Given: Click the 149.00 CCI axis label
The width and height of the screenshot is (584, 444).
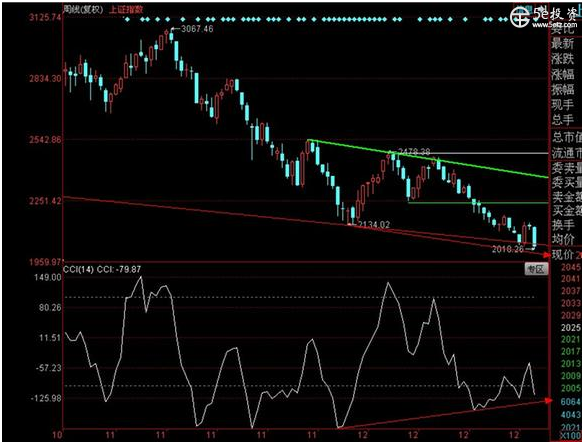Looking at the screenshot, I should pyautogui.click(x=48, y=277).
